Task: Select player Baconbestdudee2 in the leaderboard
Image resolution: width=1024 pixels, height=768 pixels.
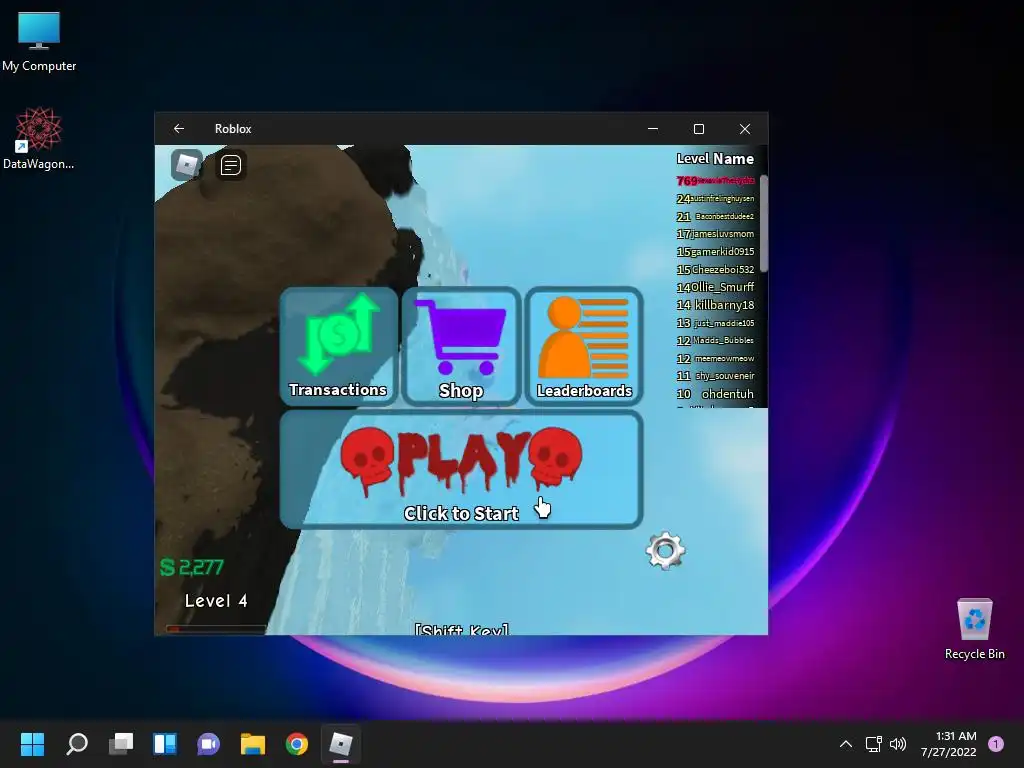Action: tap(715, 216)
